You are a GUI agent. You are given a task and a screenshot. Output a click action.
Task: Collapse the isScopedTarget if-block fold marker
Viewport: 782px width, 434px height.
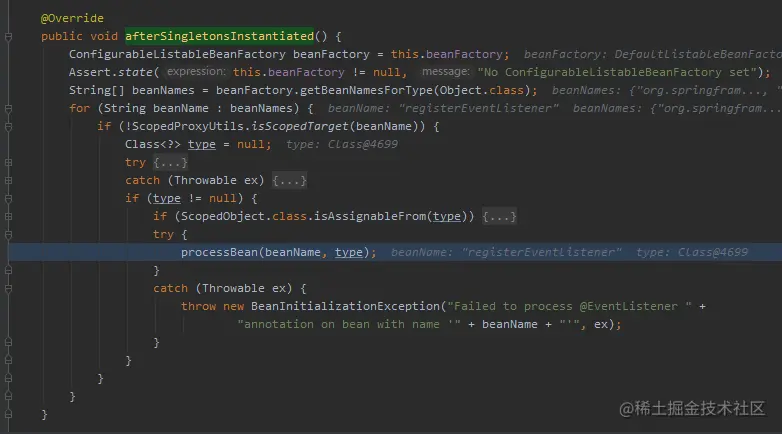8,126
